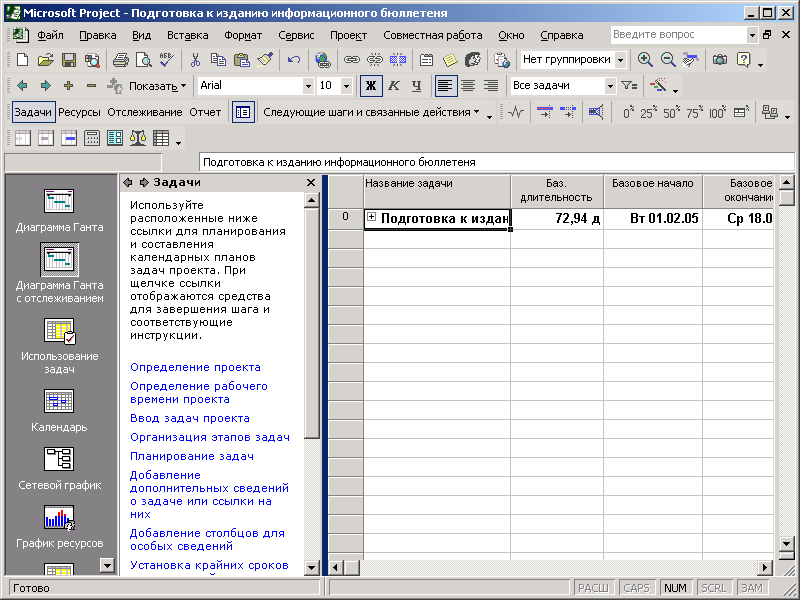Click the Ввод задач проекта link

pos(190,418)
